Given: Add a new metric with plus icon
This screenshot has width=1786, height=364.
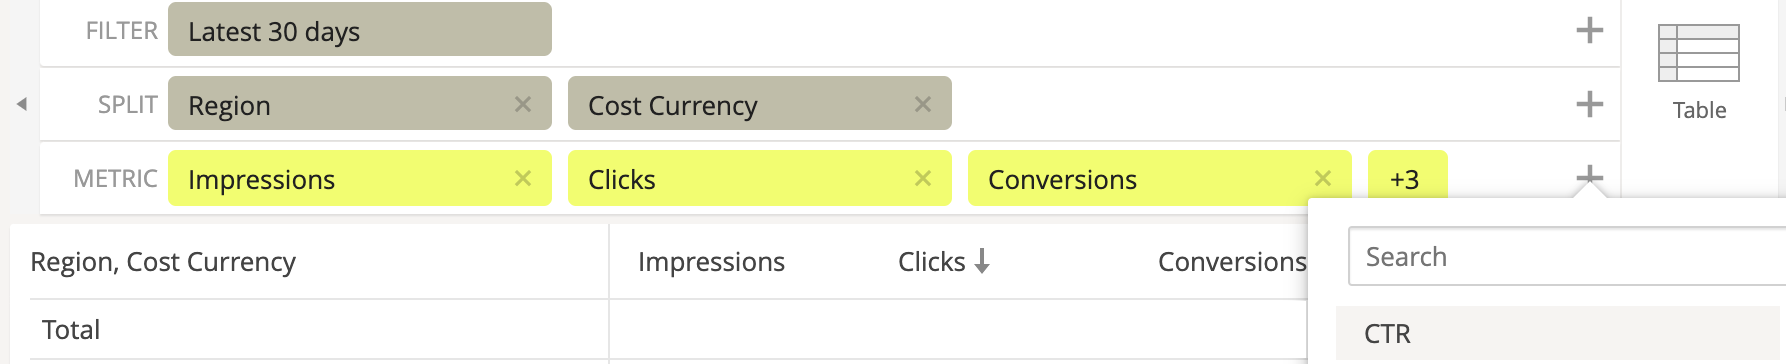Looking at the screenshot, I should (1589, 178).
